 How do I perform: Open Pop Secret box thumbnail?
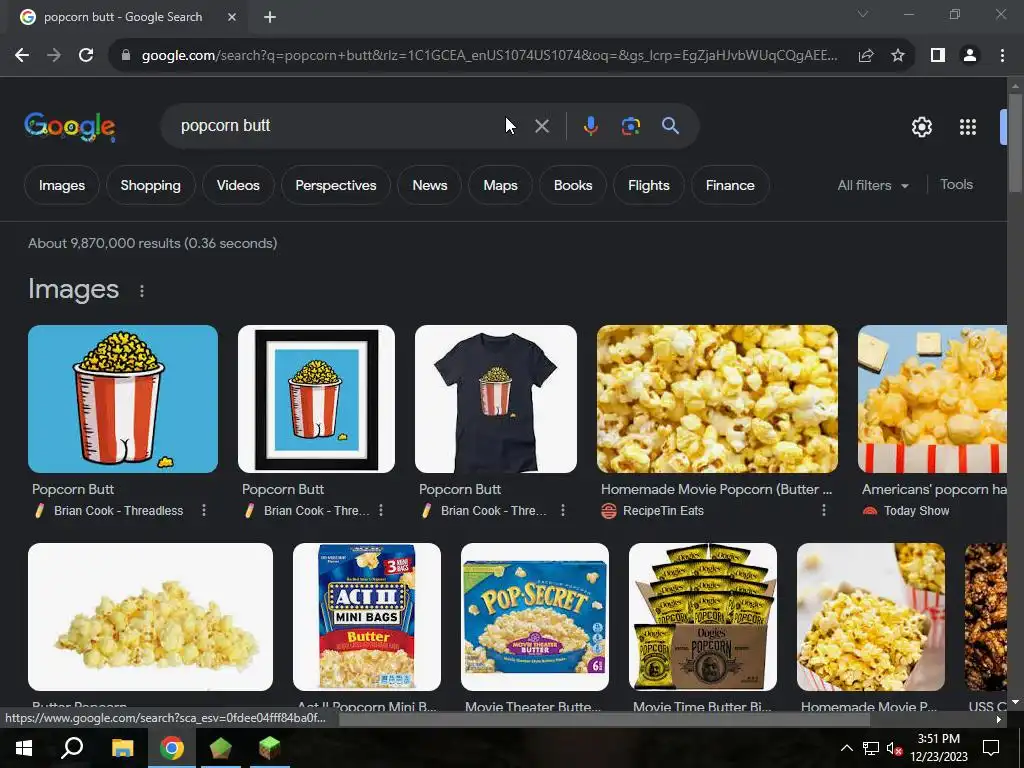click(535, 617)
